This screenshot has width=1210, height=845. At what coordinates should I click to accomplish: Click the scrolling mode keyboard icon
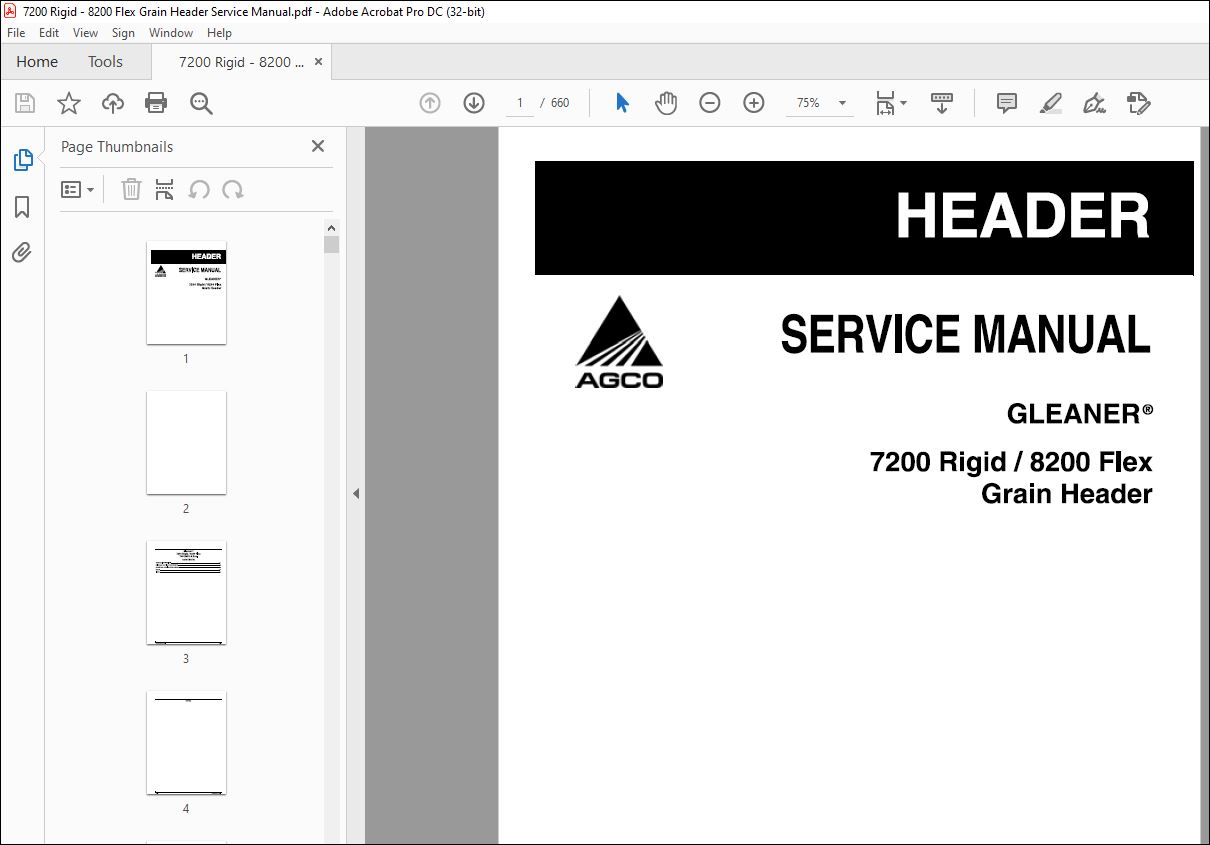[942, 103]
